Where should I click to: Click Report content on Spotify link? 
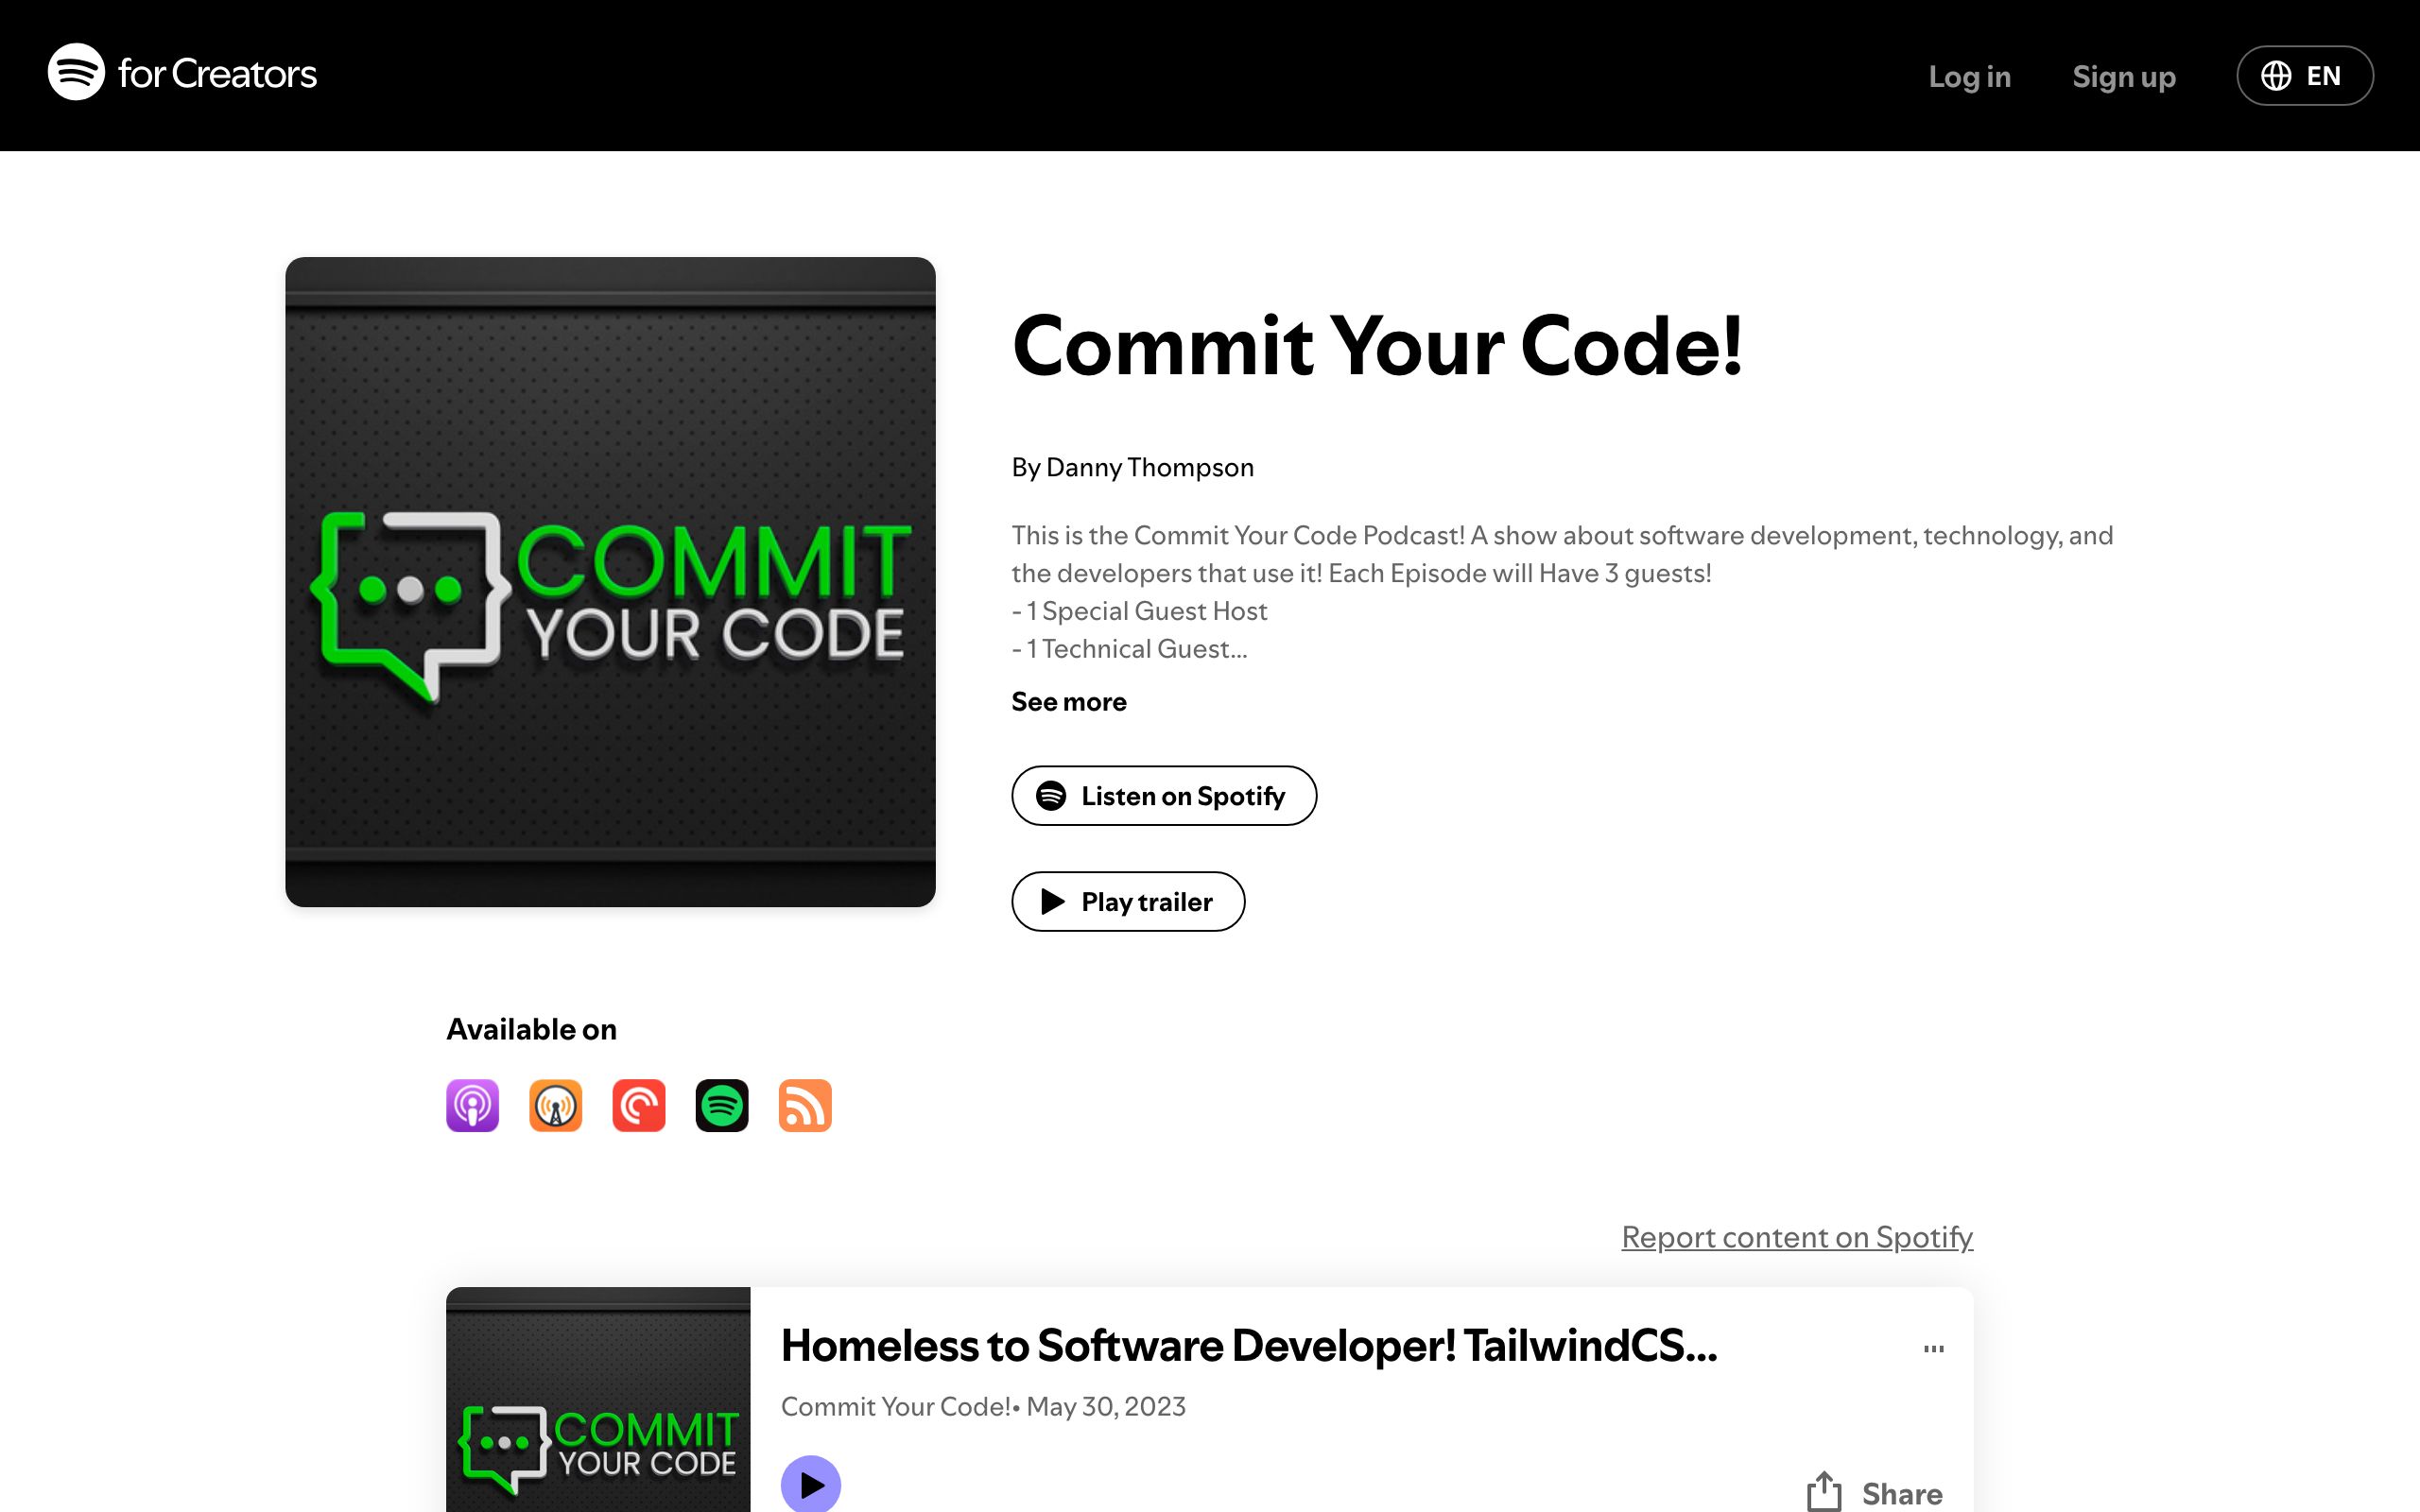point(1796,1237)
